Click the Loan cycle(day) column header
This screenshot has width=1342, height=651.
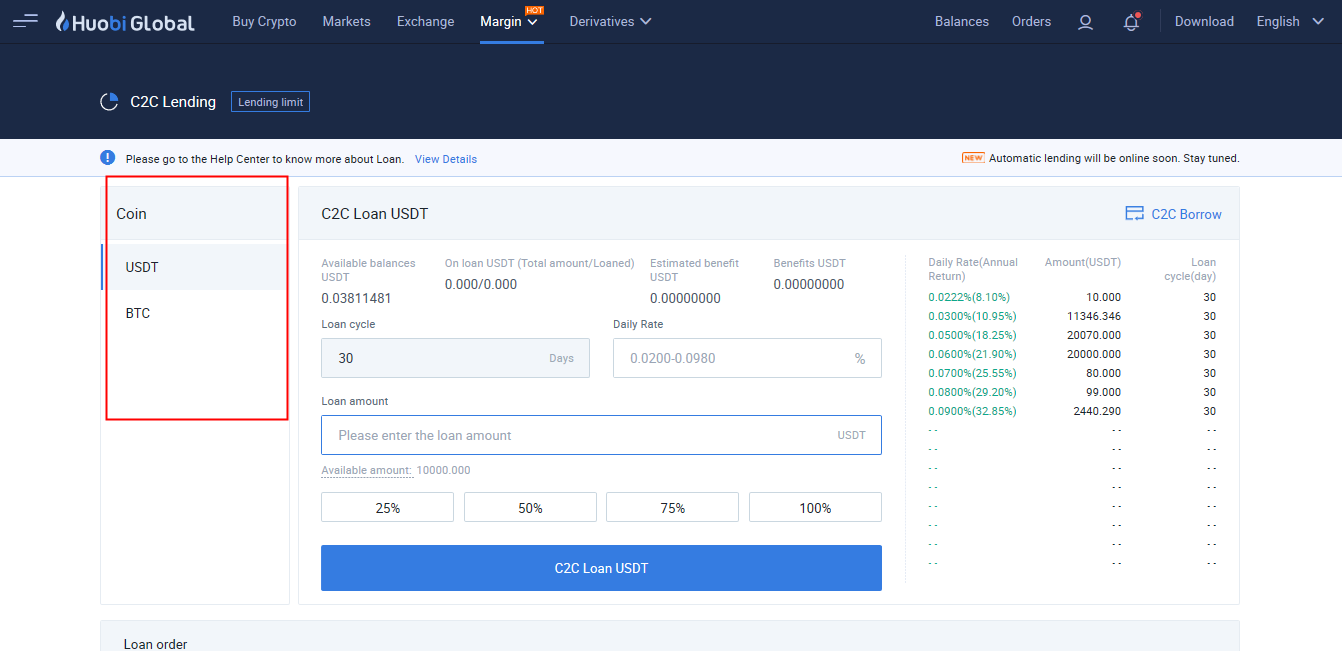coord(1190,269)
